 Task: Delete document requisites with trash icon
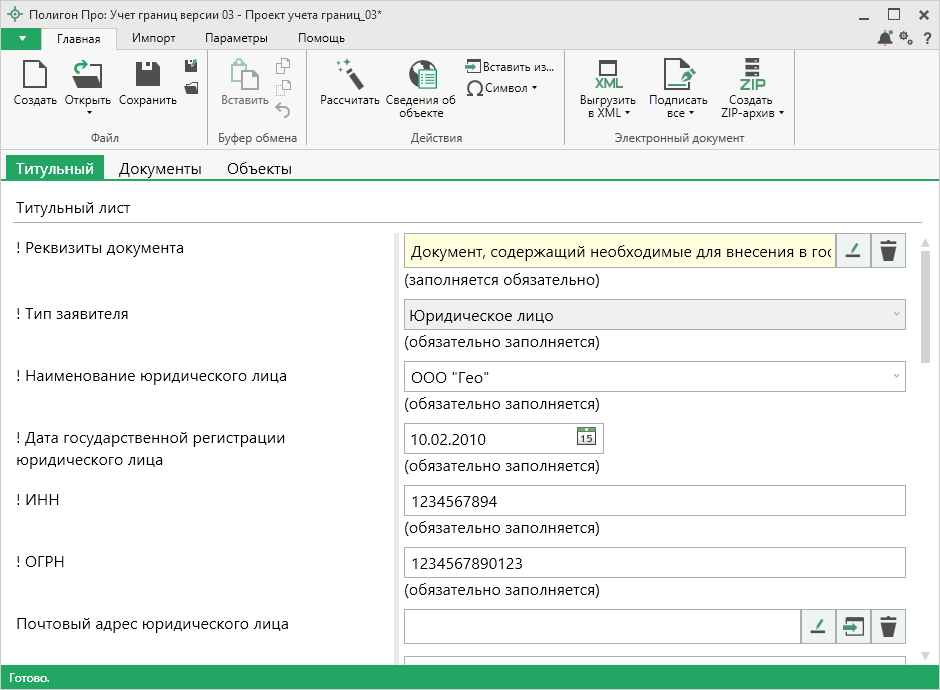888,252
